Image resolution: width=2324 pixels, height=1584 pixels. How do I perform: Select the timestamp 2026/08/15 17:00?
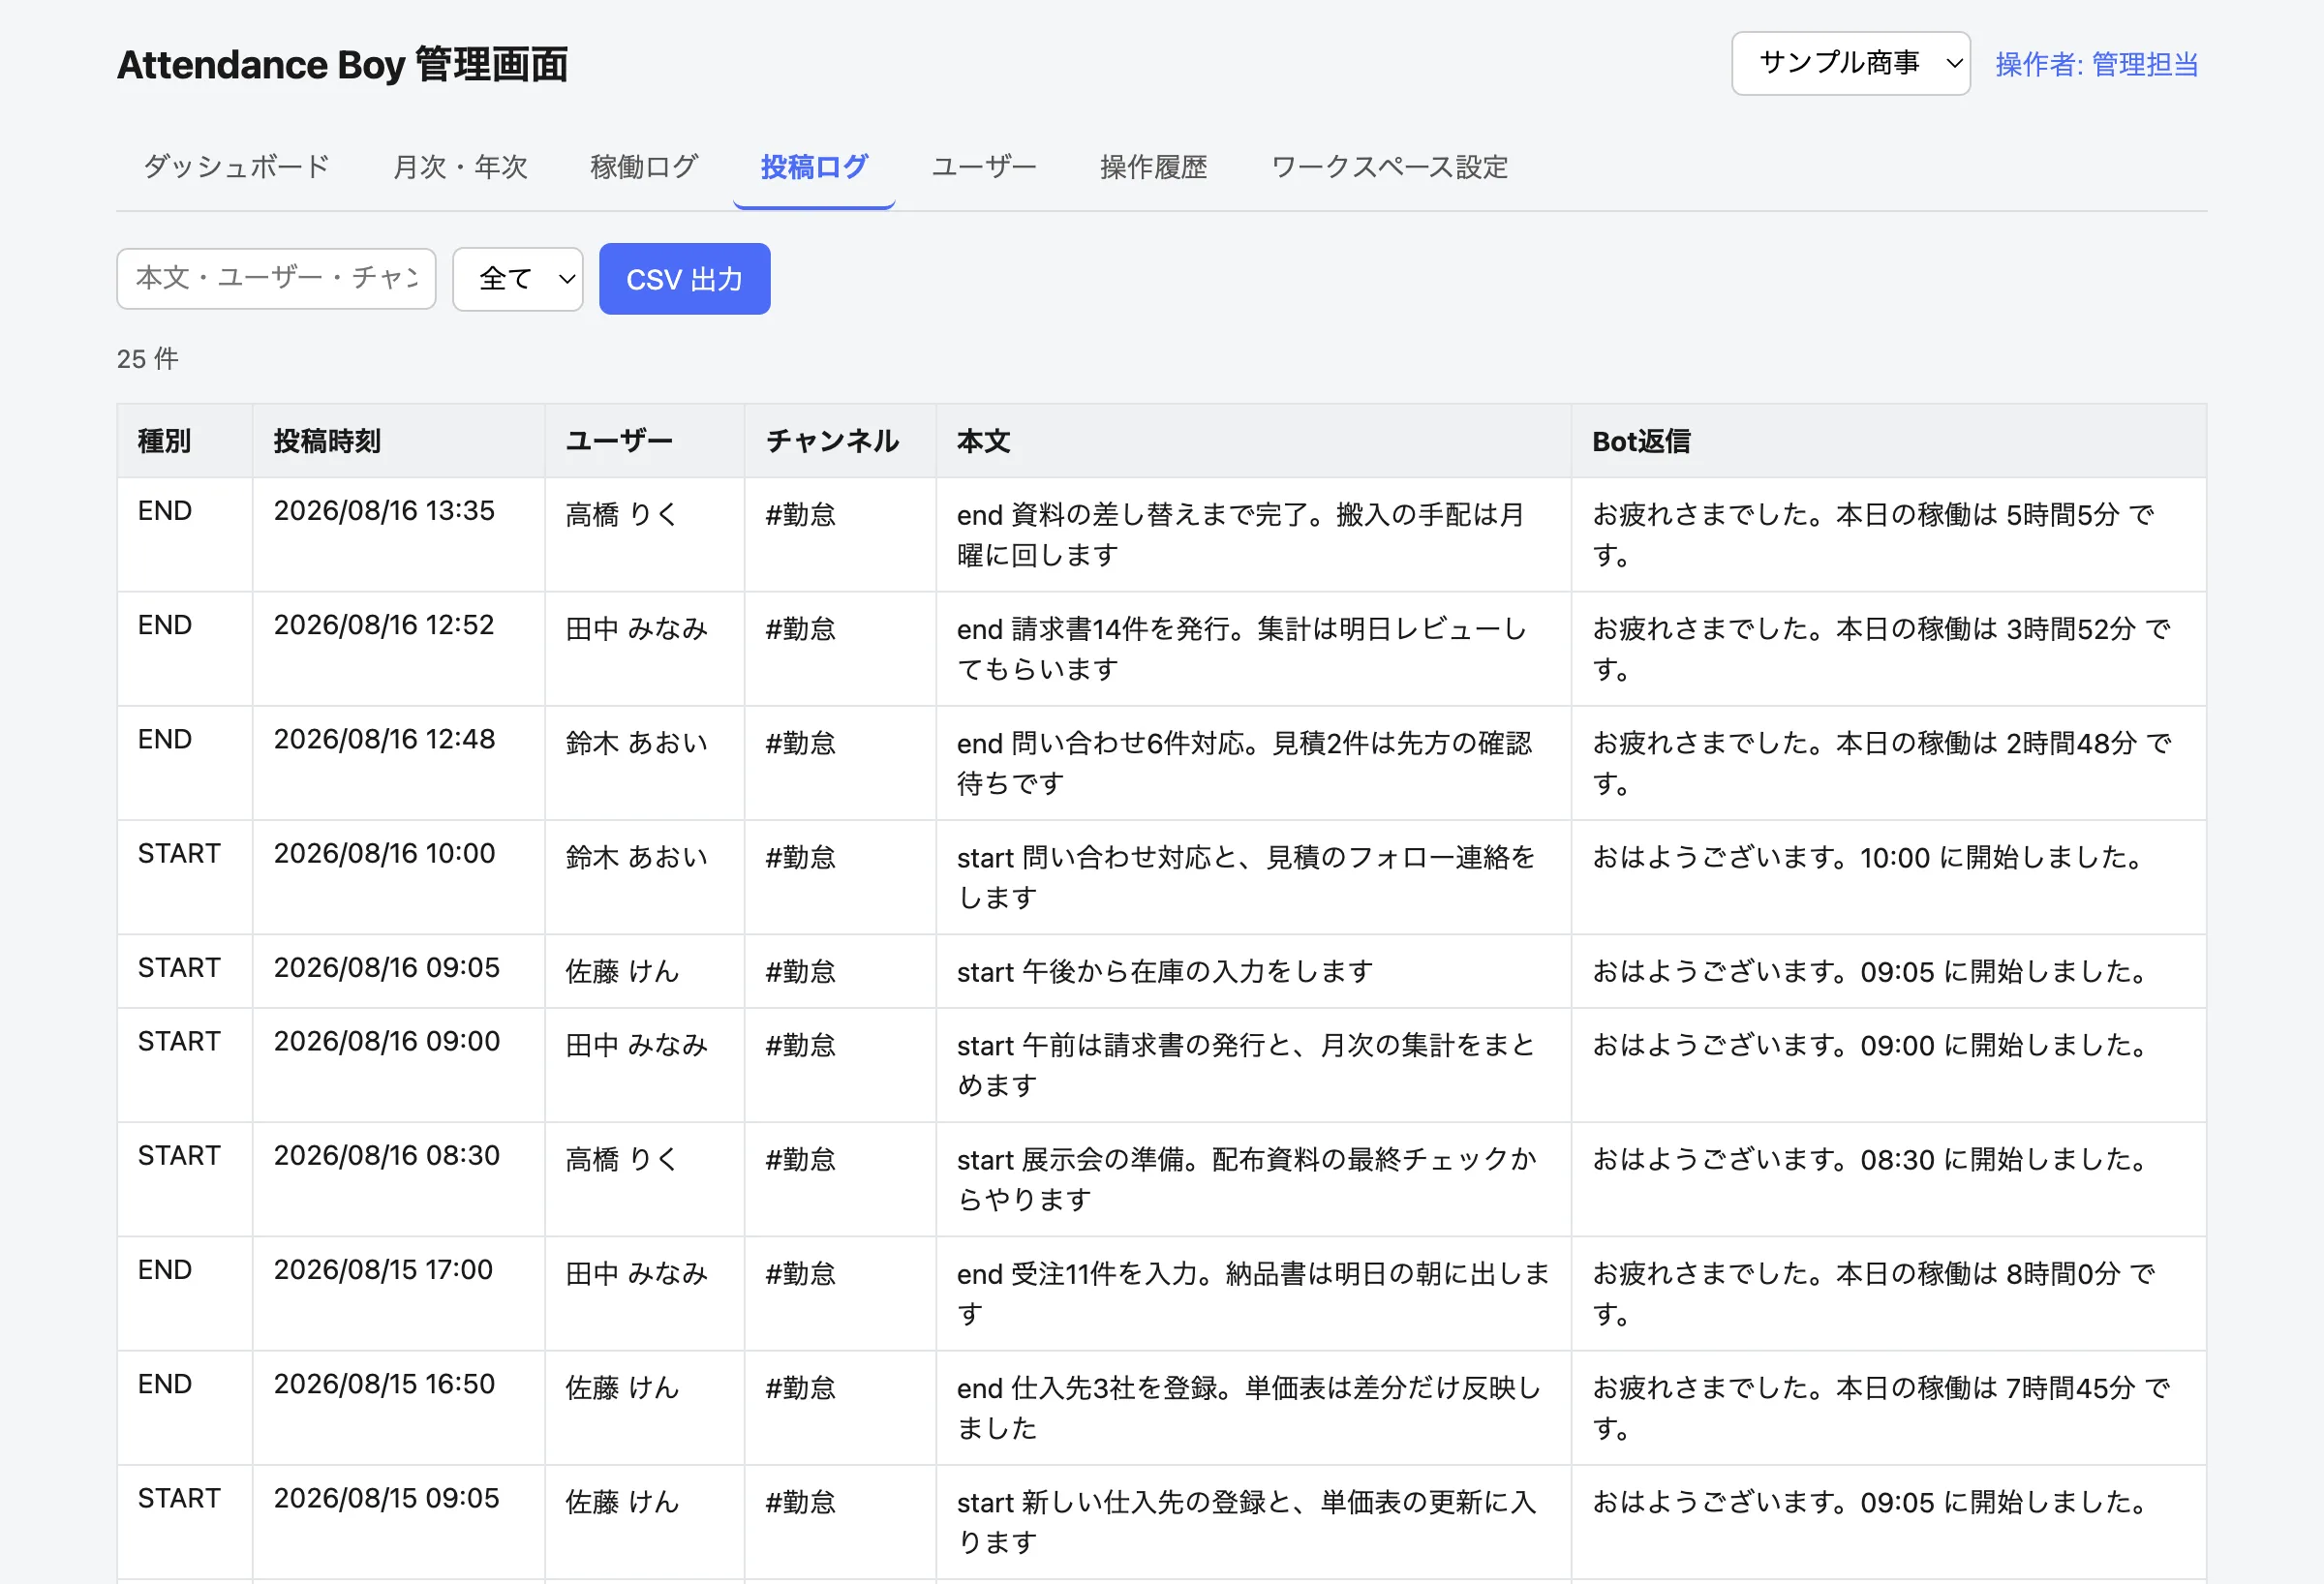[383, 1269]
